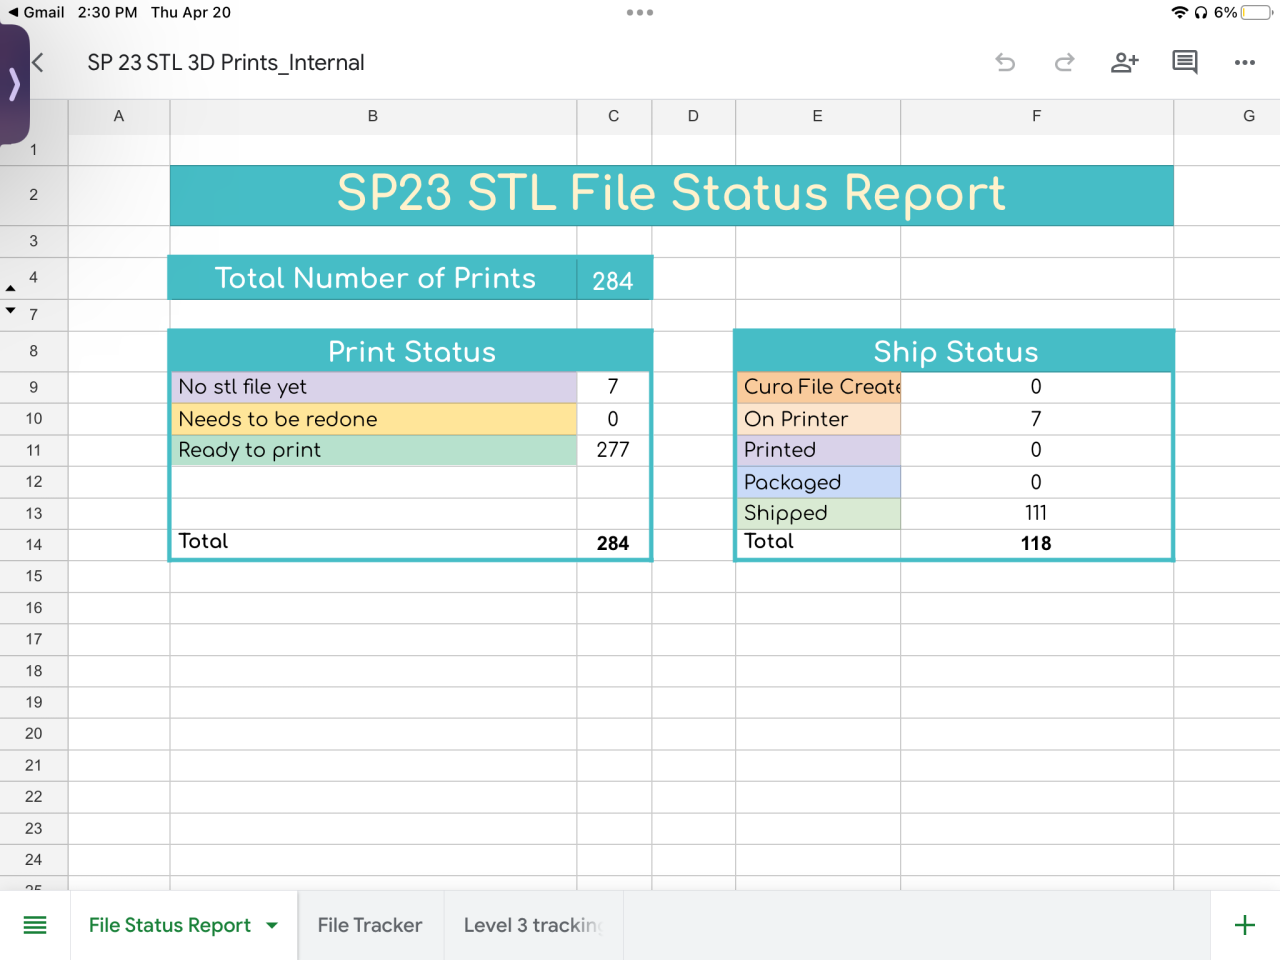Viewport: 1280px width, 960px height.
Task: Select the Total Number of Prints value 284
Action: pyautogui.click(x=613, y=280)
